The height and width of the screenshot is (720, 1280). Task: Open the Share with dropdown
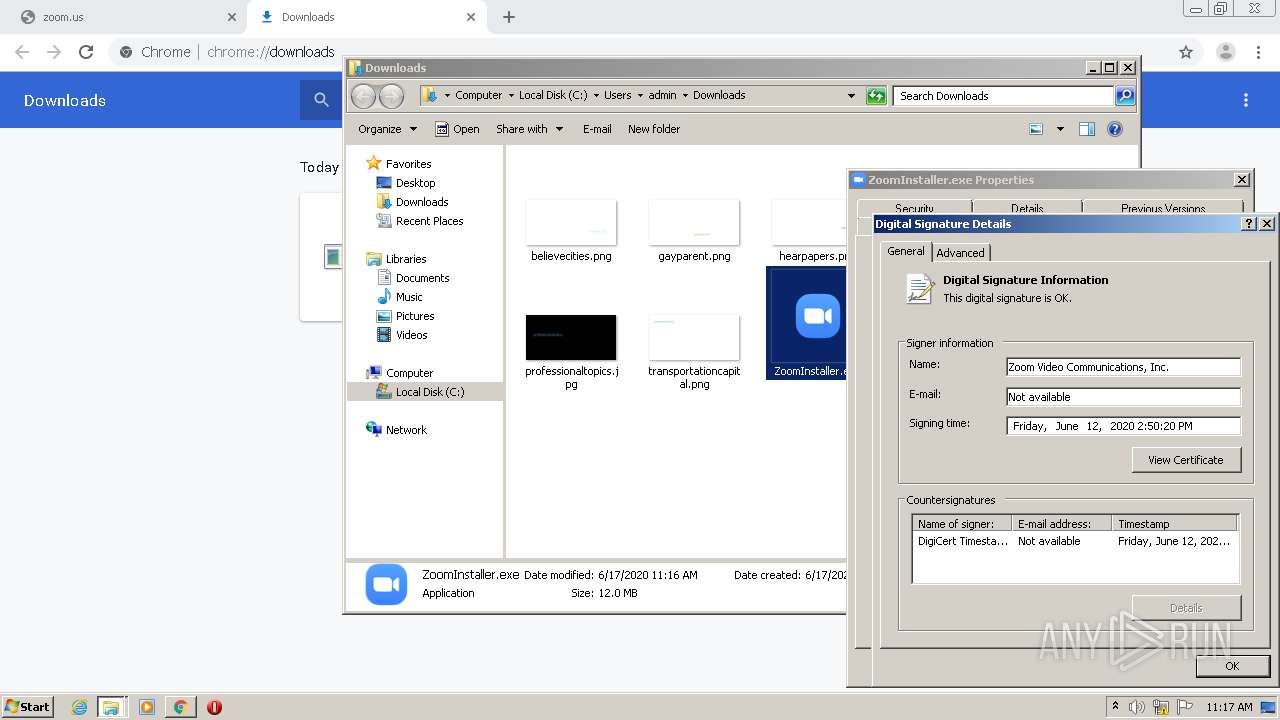tap(529, 129)
